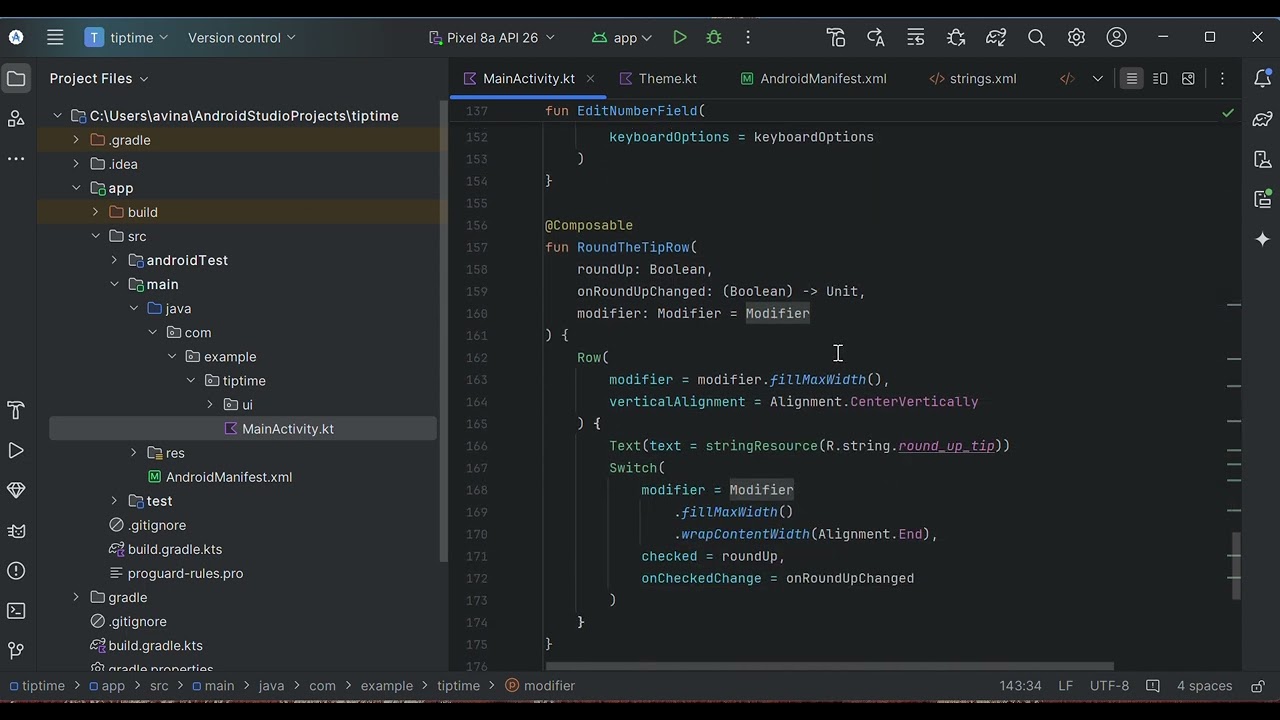Expand the androidTest folder
The width and height of the screenshot is (1280, 720).
[114, 260]
